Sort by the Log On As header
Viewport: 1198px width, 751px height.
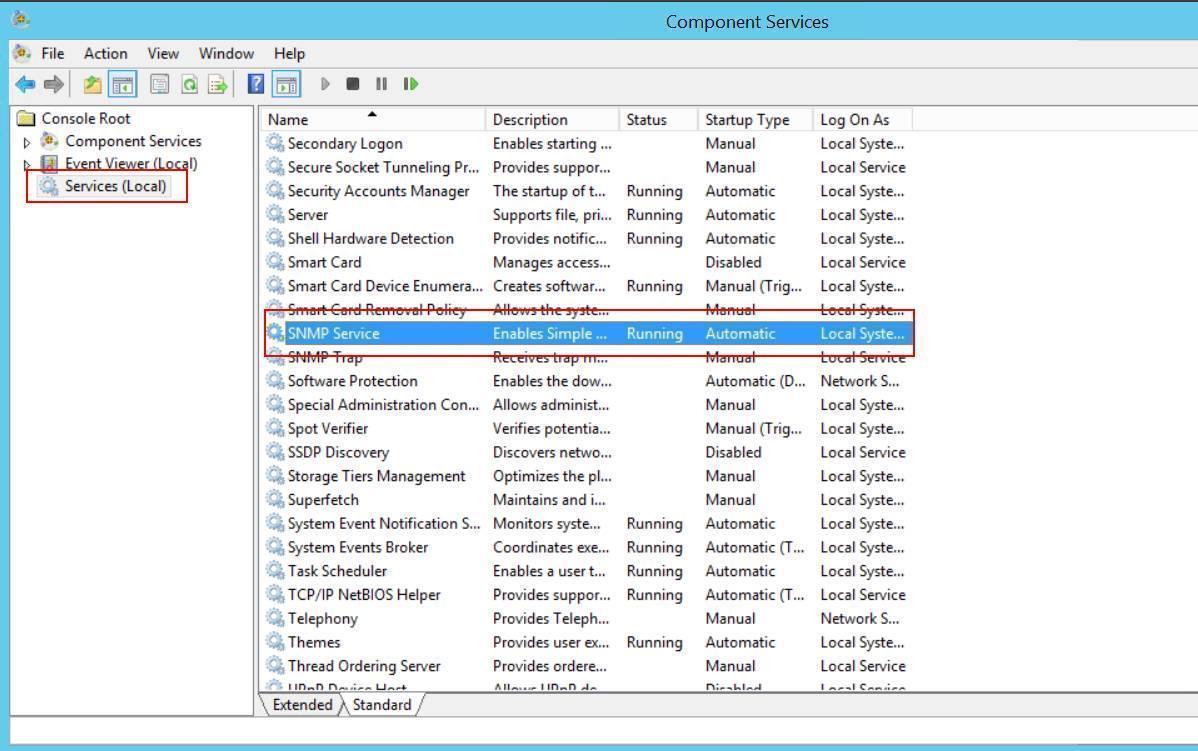pos(863,119)
